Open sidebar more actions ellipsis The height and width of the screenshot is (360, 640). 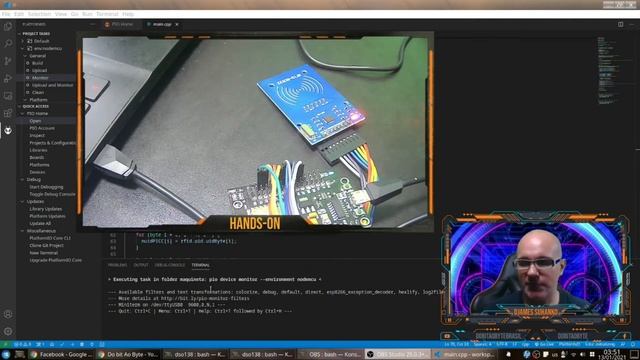93,24
